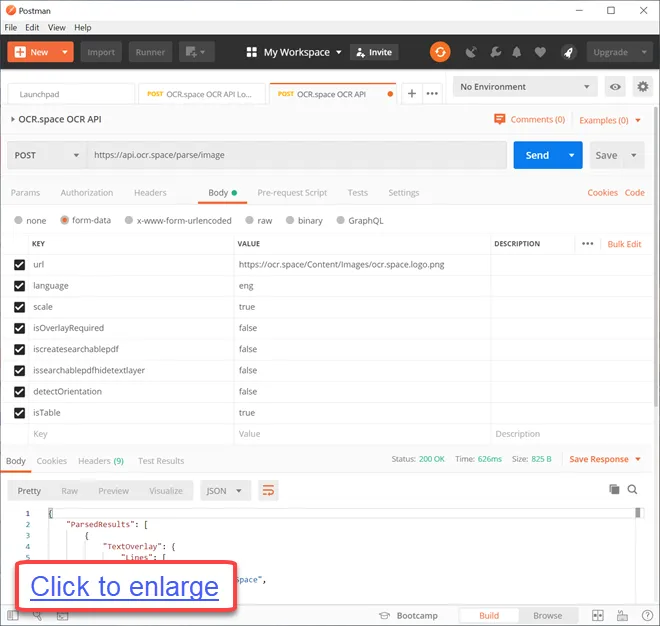Click the Runner button
660x626 pixels.
point(150,52)
